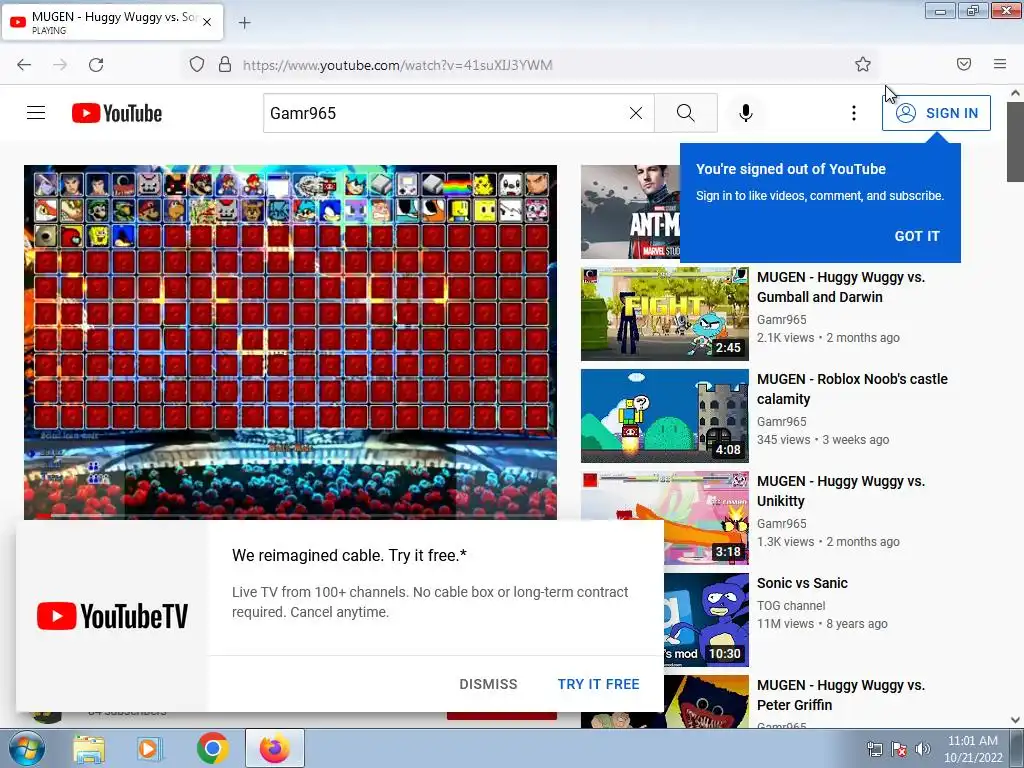1024x768 pixels.
Task: Save page to Pocket
Action: click(x=964, y=64)
